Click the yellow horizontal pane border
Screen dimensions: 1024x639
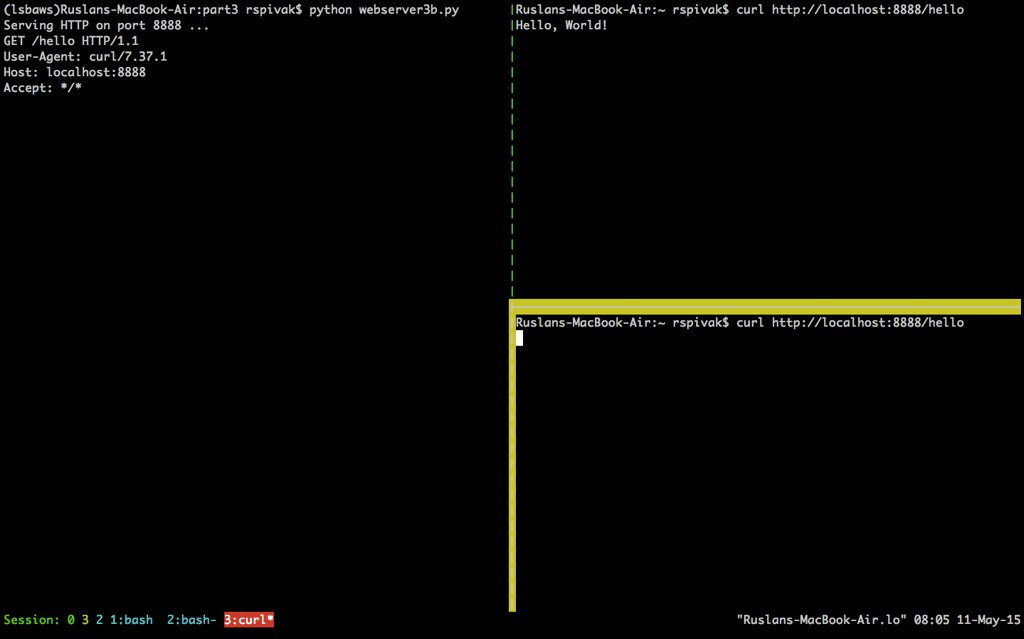[x=765, y=306]
